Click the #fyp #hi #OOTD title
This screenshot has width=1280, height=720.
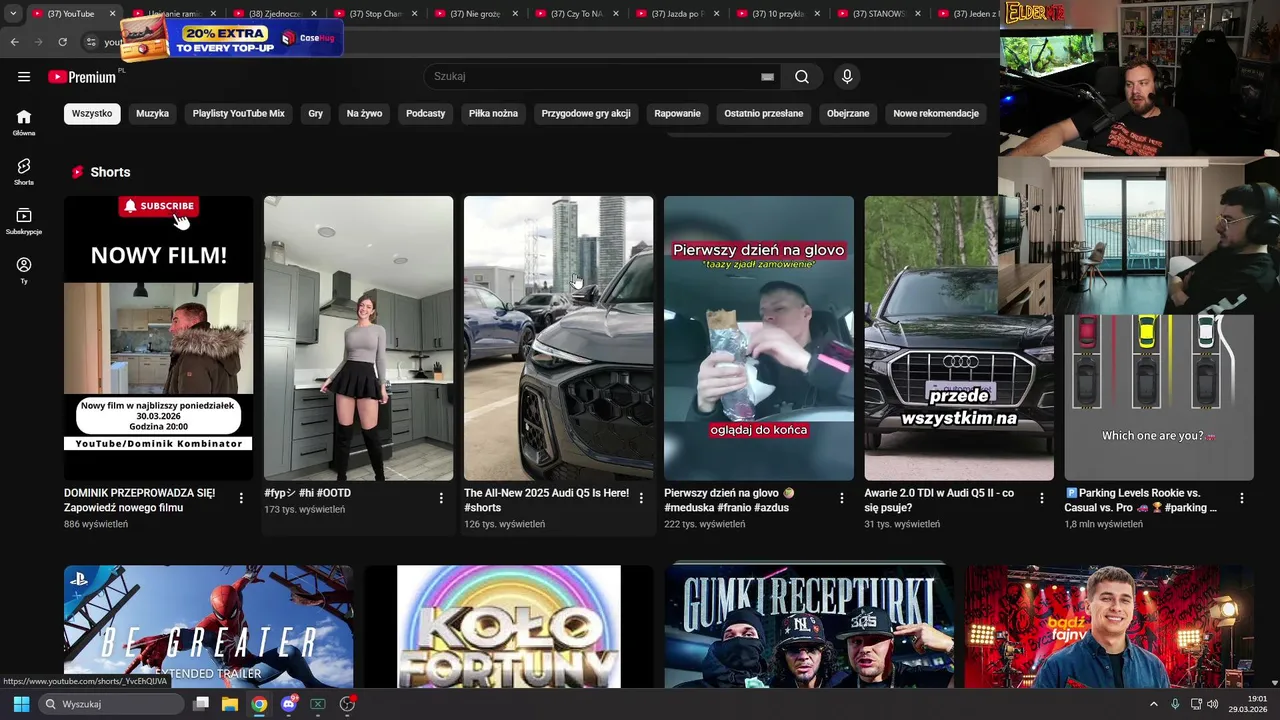[x=307, y=493]
